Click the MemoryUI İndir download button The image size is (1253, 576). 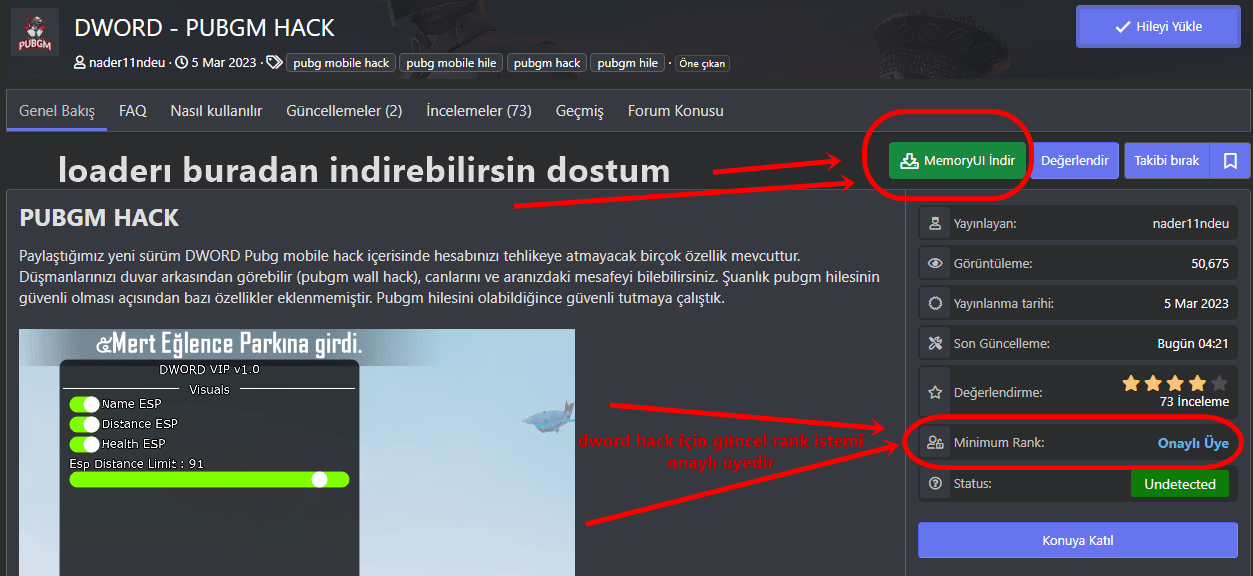[957, 160]
